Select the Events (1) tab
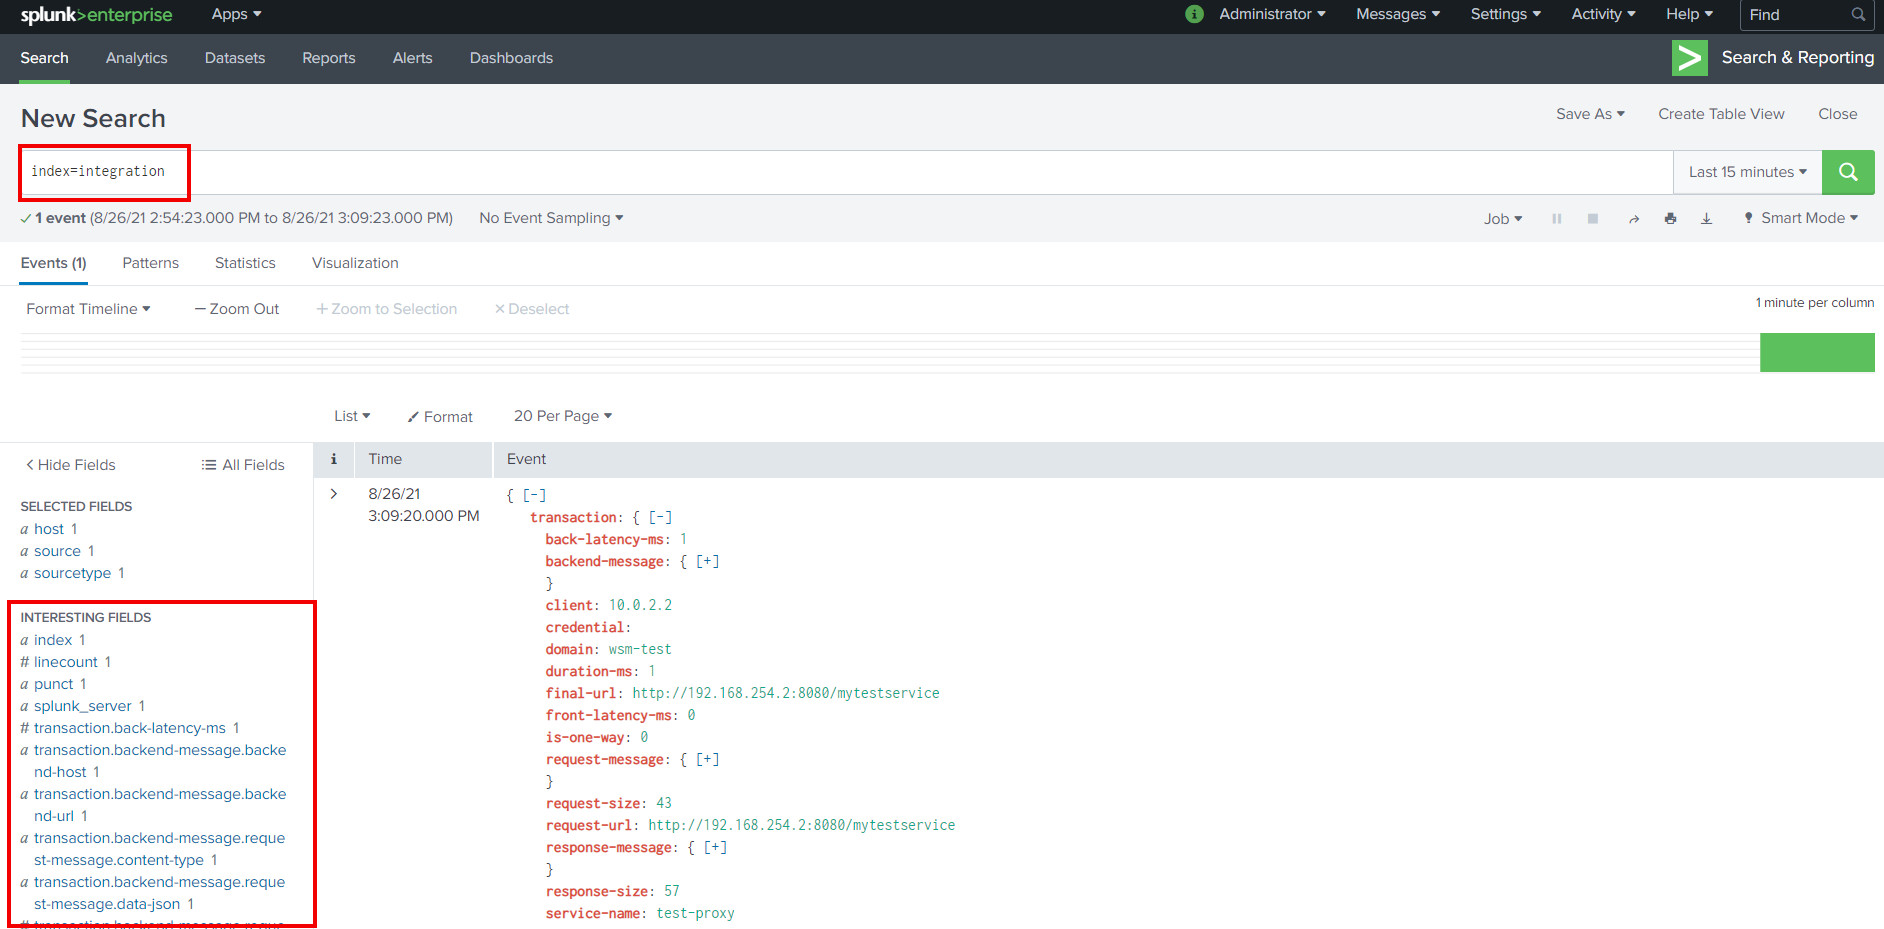 53,263
